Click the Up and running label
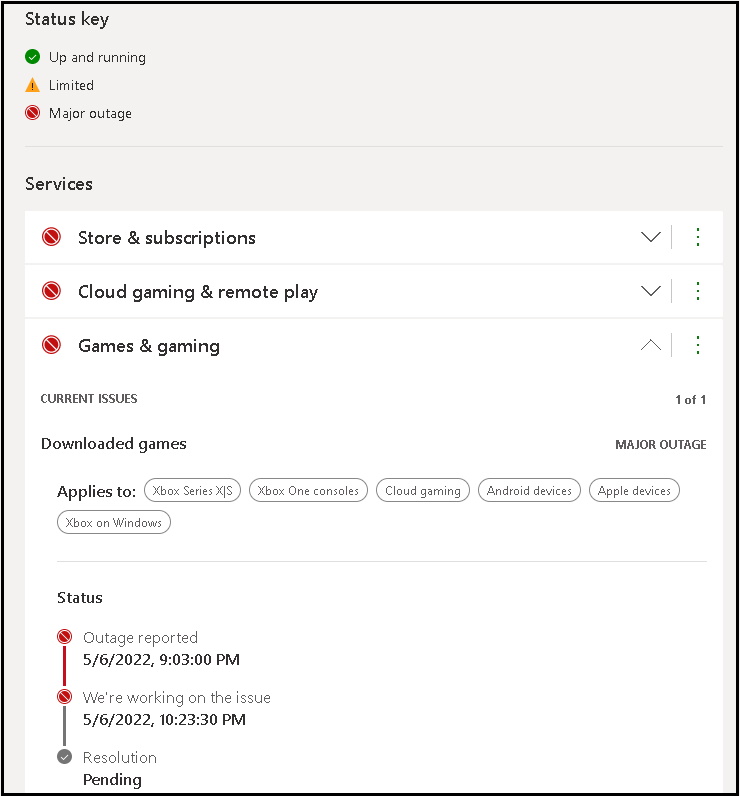Image resolution: width=740 pixels, height=796 pixels. point(97,57)
